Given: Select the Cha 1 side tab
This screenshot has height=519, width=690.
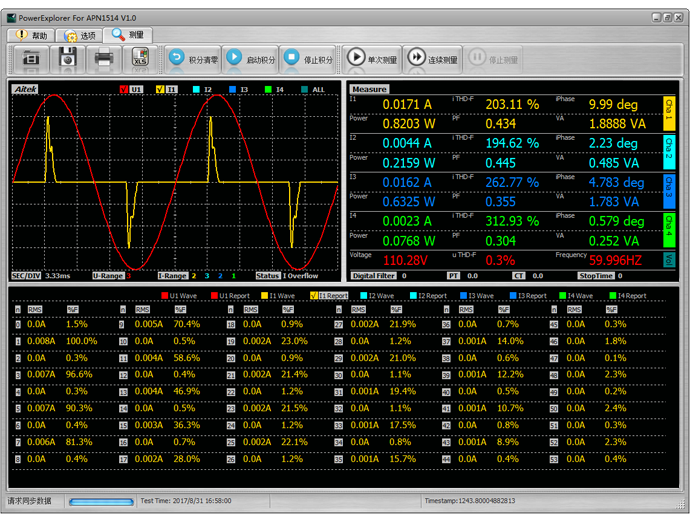Looking at the screenshot, I should (669, 114).
